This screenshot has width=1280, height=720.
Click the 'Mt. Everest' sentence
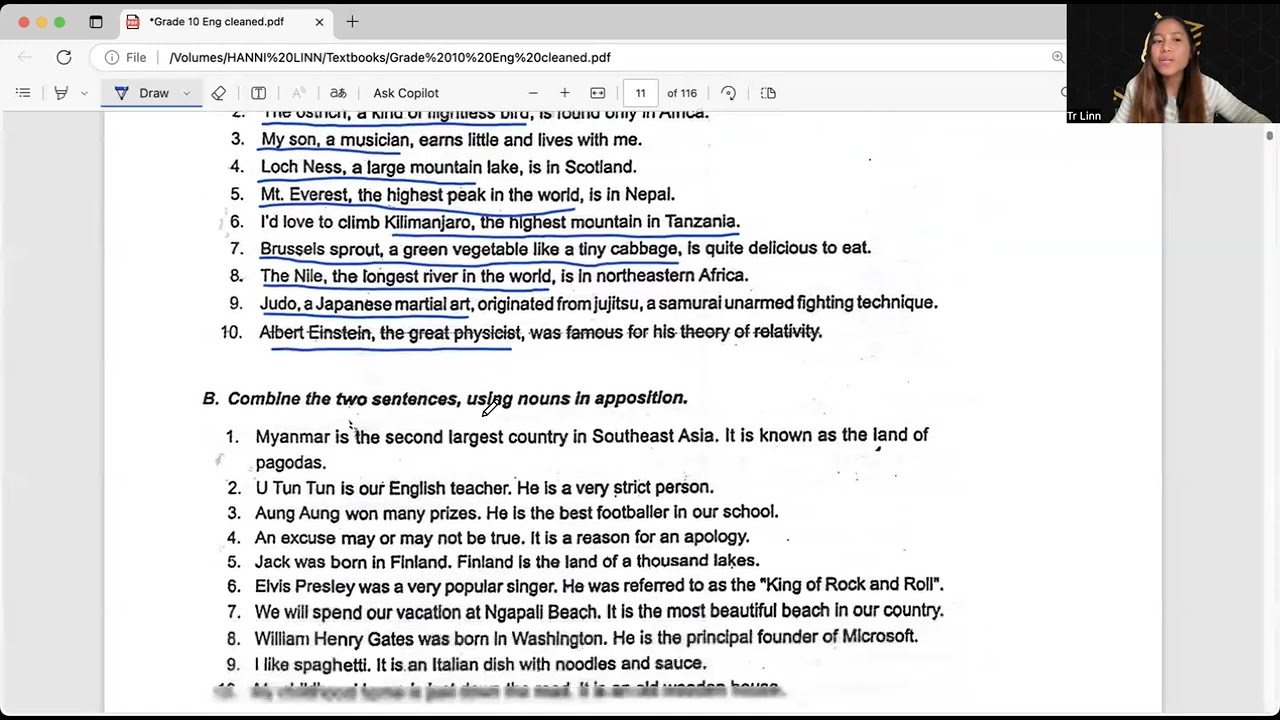[467, 194]
